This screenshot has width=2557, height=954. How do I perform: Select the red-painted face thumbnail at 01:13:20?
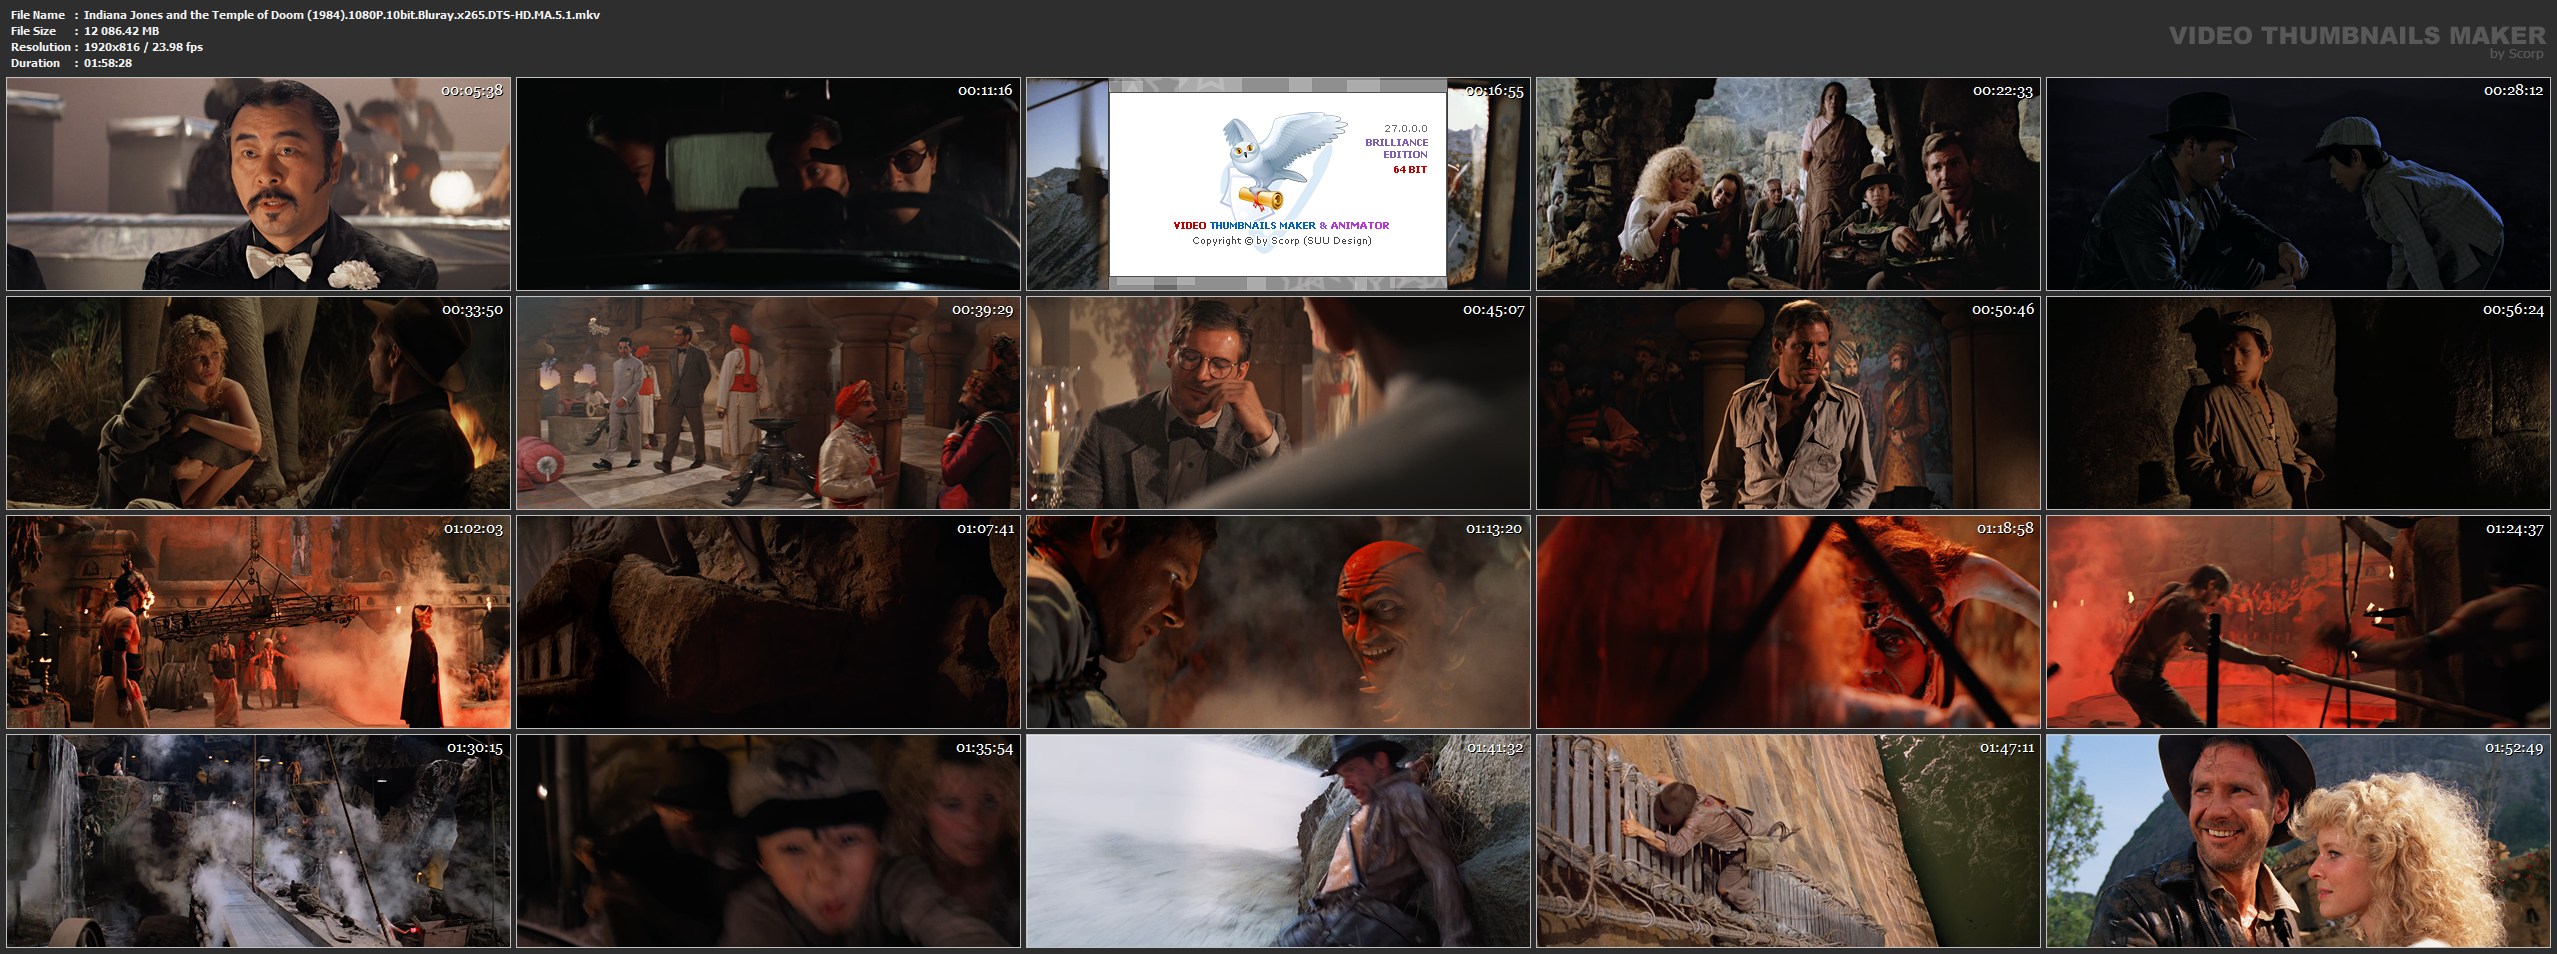pos(1278,622)
